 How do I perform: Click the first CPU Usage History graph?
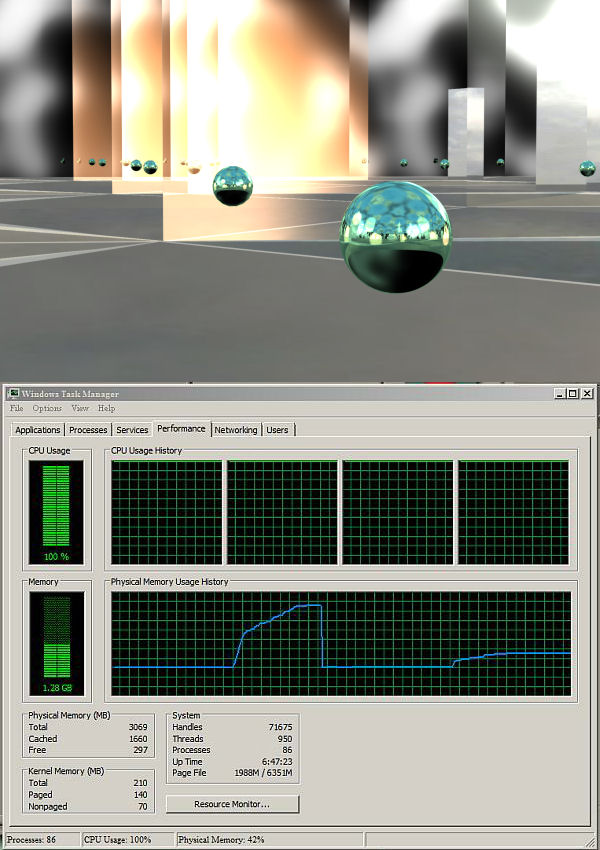pyautogui.click(x=166, y=512)
